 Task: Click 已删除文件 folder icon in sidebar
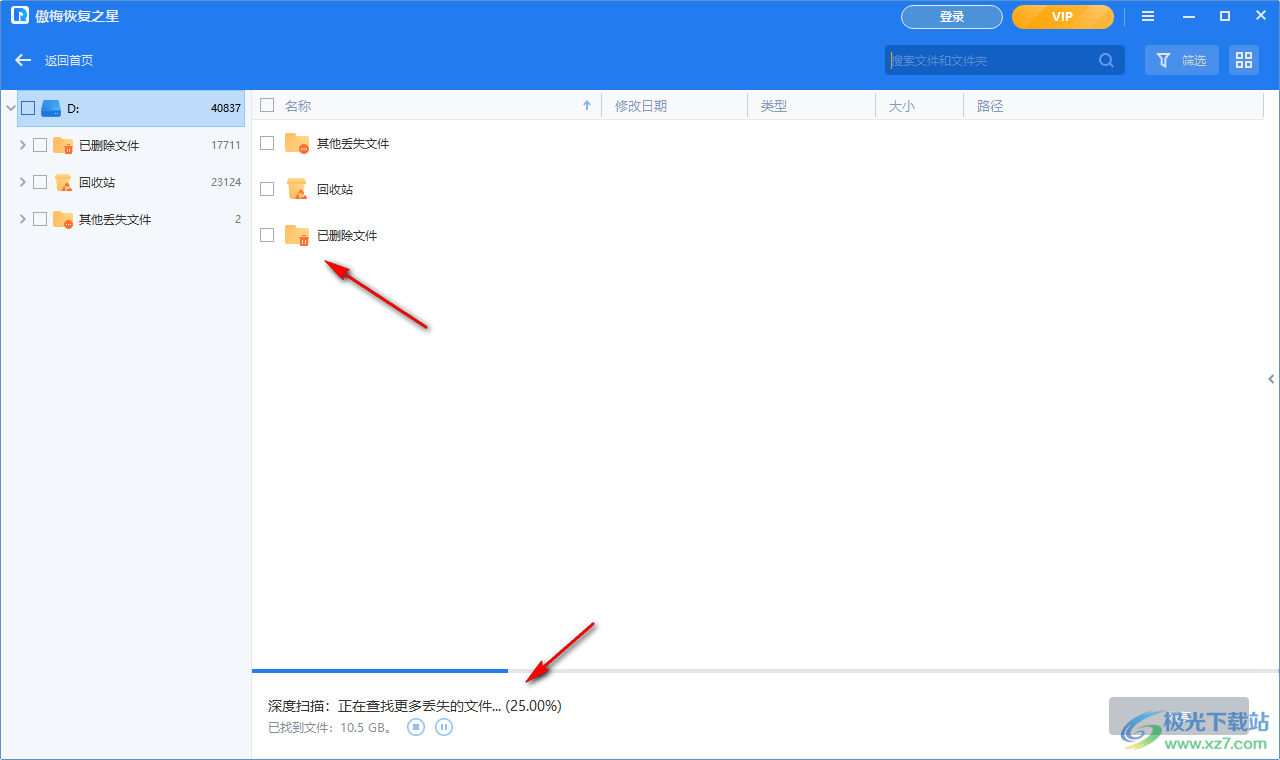coord(63,145)
